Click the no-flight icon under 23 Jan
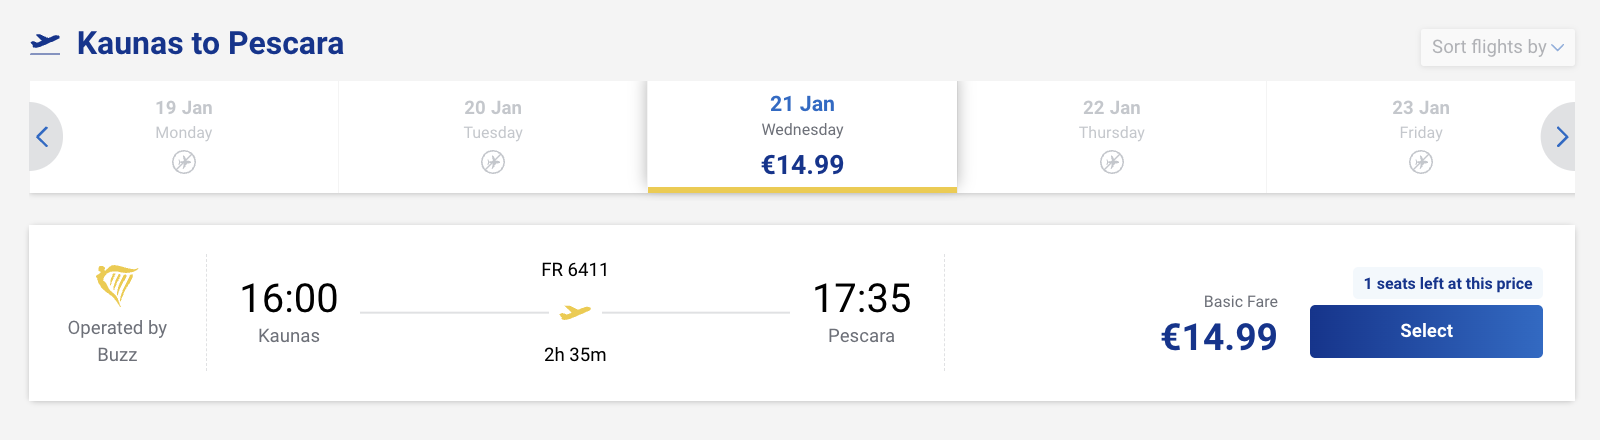The height and width of the screenshot is (440, 1600). 1421,162
